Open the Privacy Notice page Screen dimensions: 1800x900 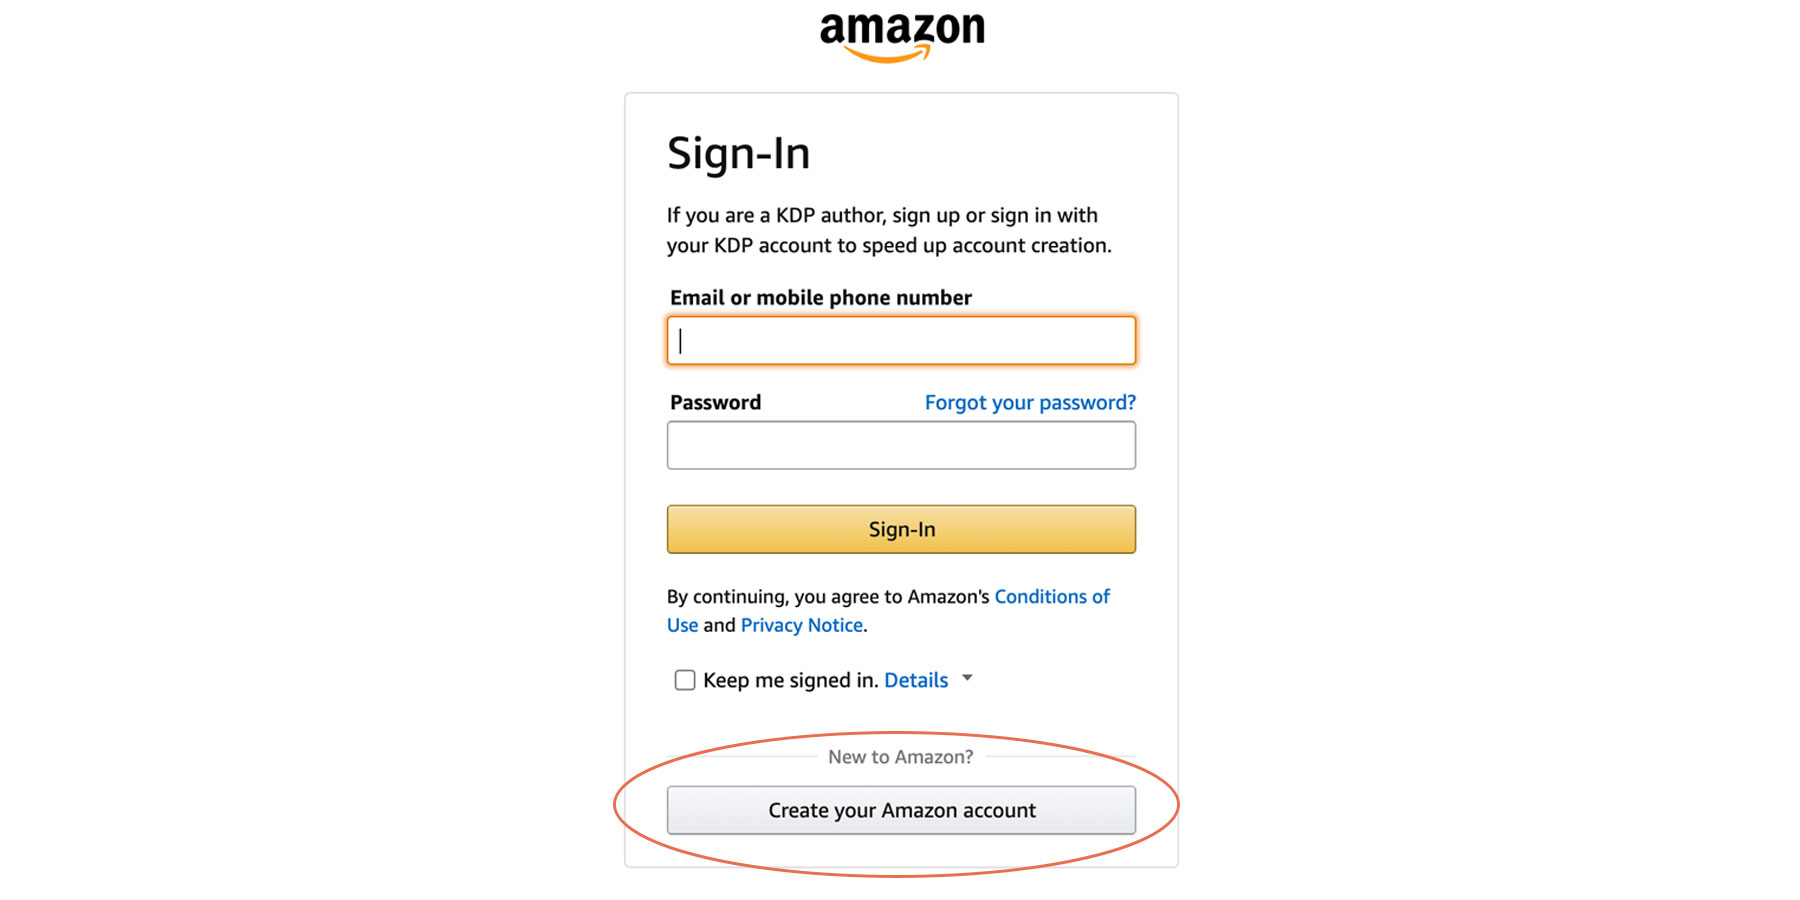pyautogui.click(x=801, y=624)
